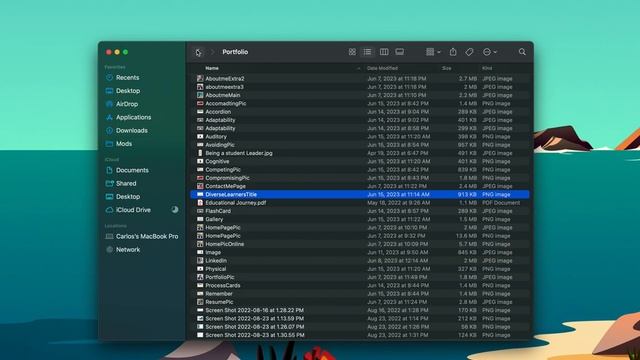Select Being a student Leader.jpg
640x360 pixels.
pos(360,153)
